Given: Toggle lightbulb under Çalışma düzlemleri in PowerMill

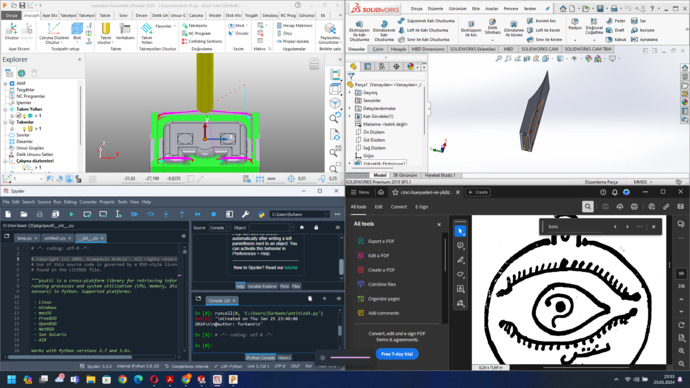Looking at the screenshot, I should point(25,168).
